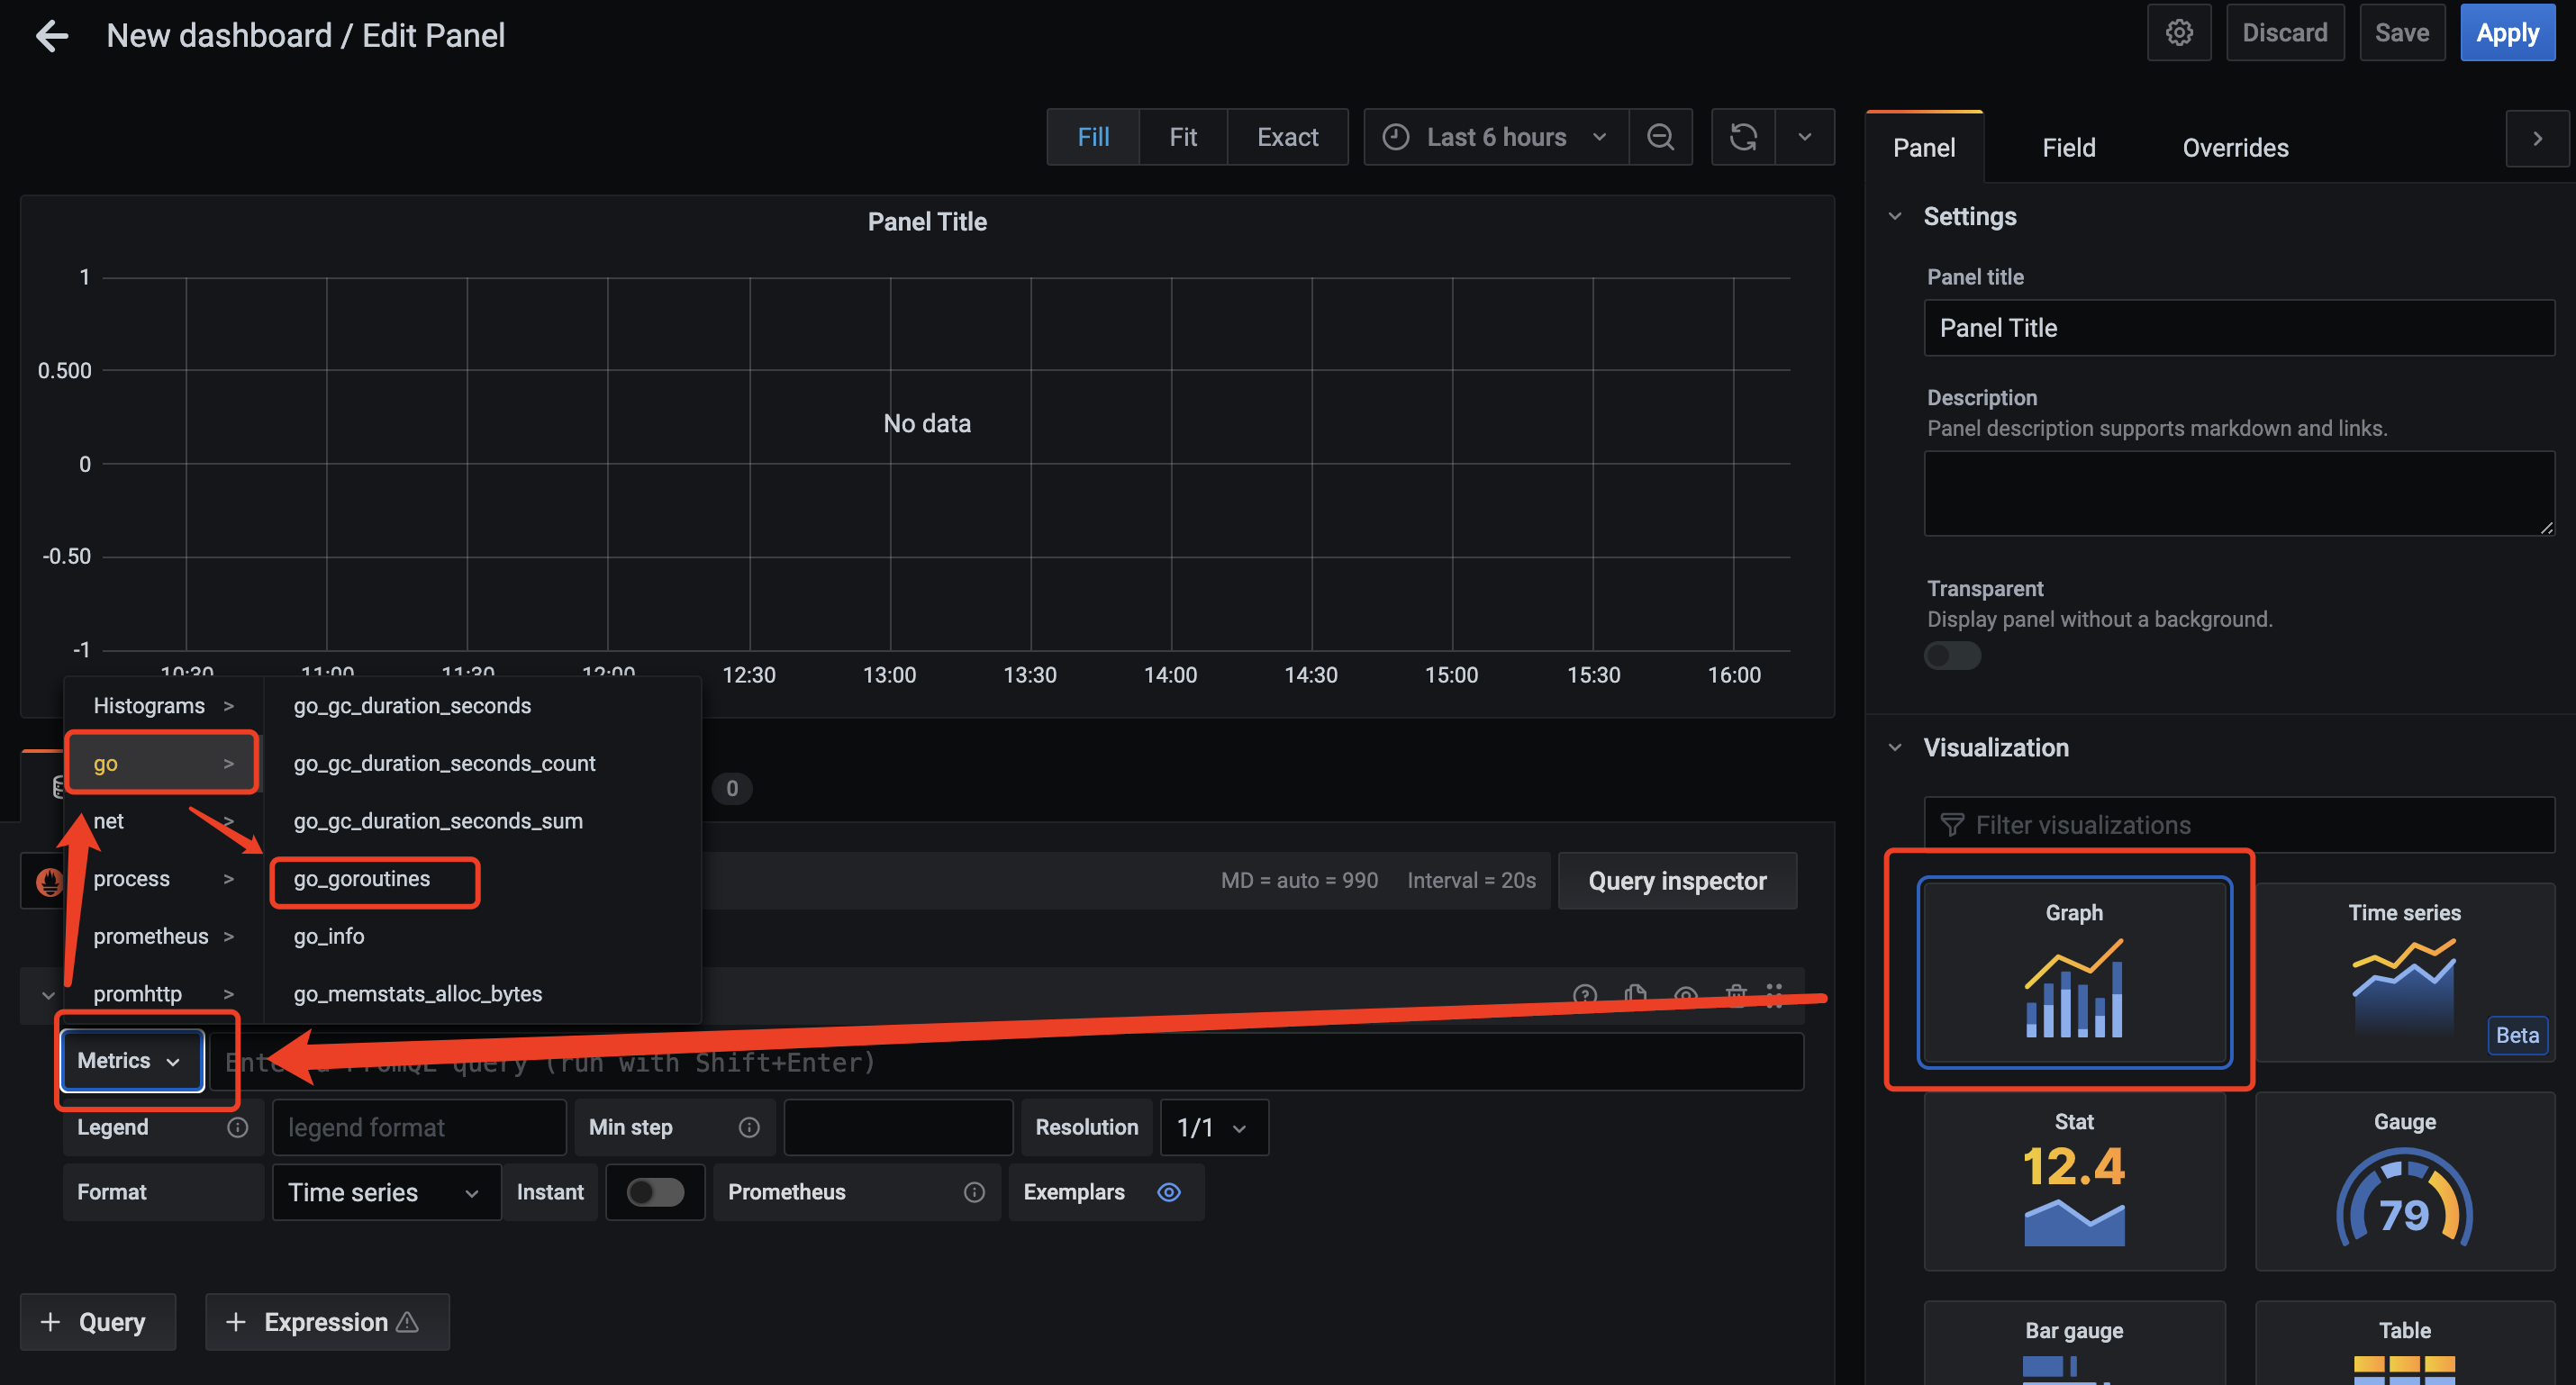
Task: Toggle query visibility with the eye icon
Action: tap(1685, 994)
